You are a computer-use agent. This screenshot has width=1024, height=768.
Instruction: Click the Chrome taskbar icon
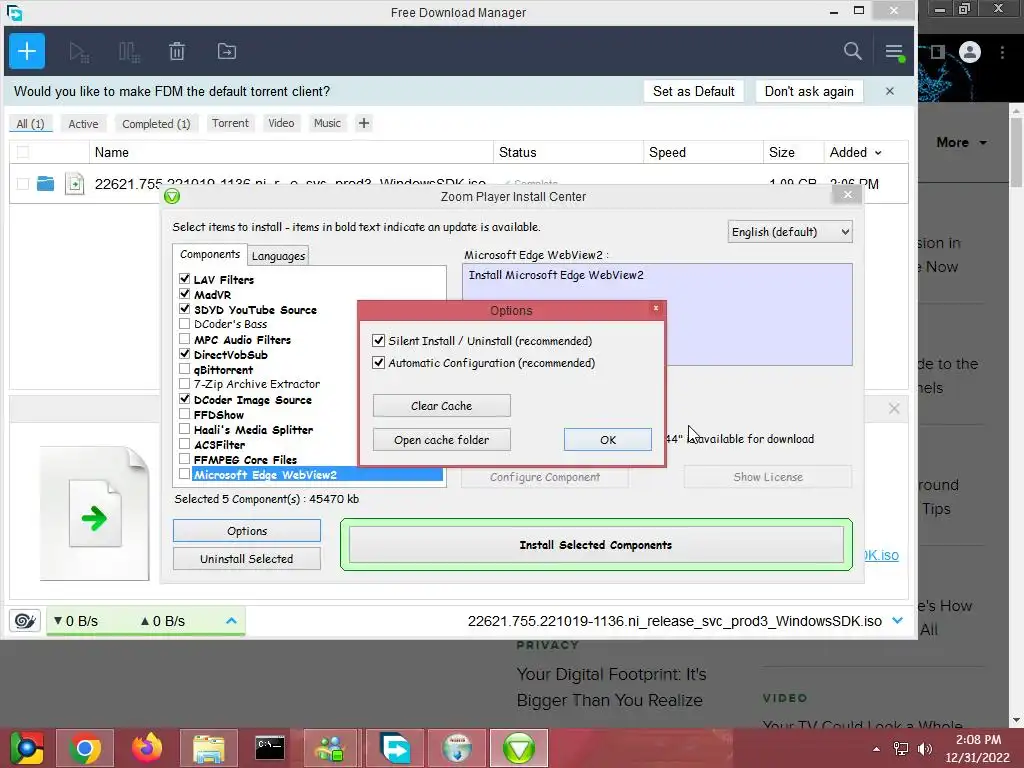coord(85,748)
